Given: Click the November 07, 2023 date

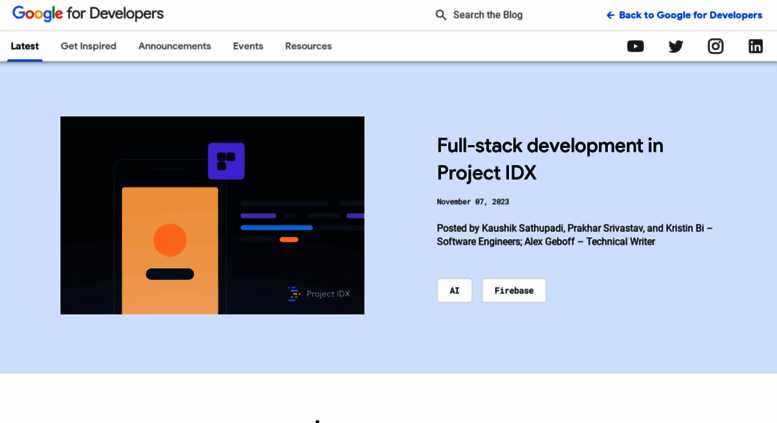Looking at the screenshot, I should click(473, 202).
